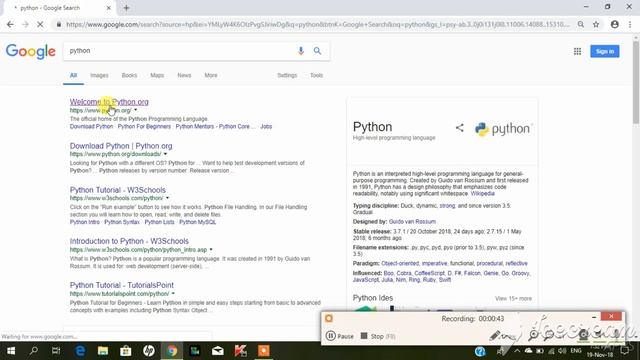This screenshot has width=640, height=360.
Task: Stop the screen recording
Action: [x=378, y=336]
